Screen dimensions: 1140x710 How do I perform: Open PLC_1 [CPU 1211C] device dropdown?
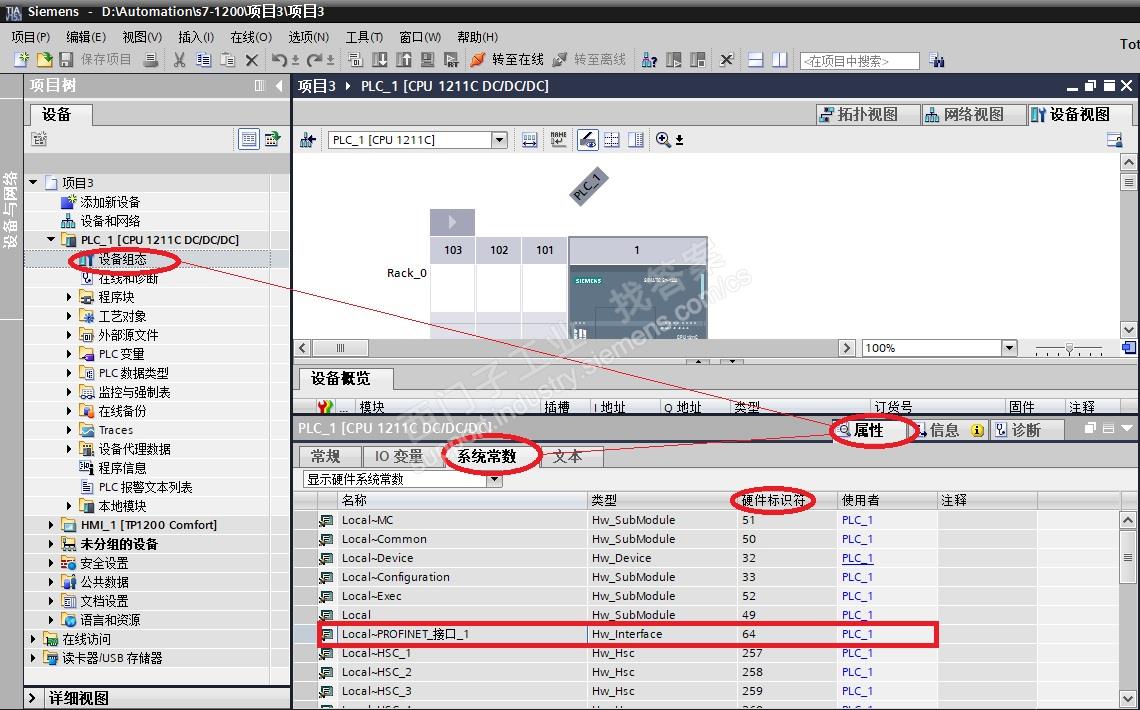(x=499, y=140)
